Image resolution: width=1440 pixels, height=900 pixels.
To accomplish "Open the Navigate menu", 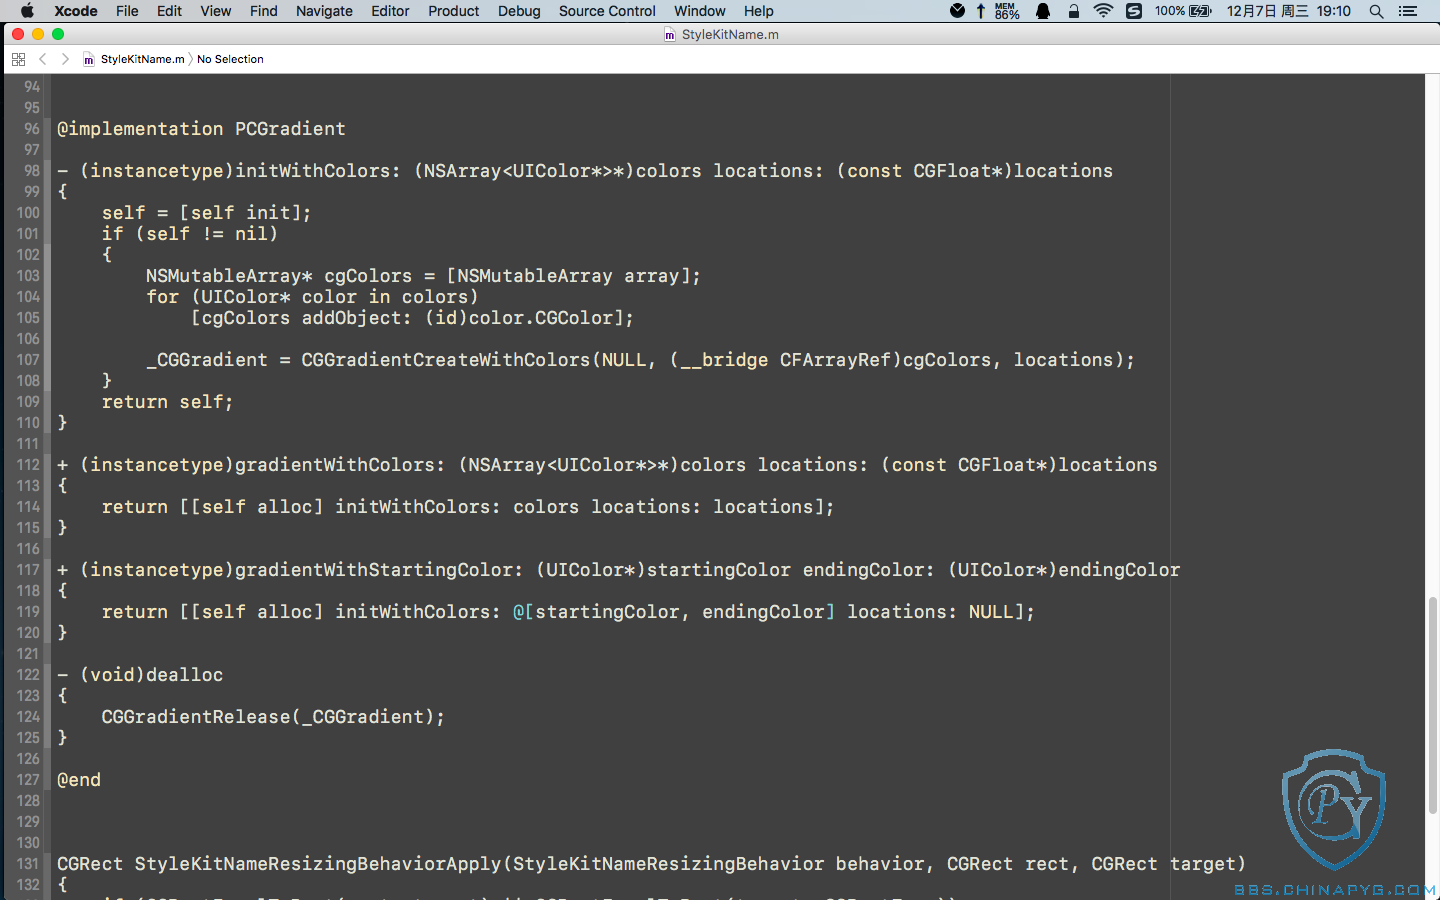I will 324,11.
